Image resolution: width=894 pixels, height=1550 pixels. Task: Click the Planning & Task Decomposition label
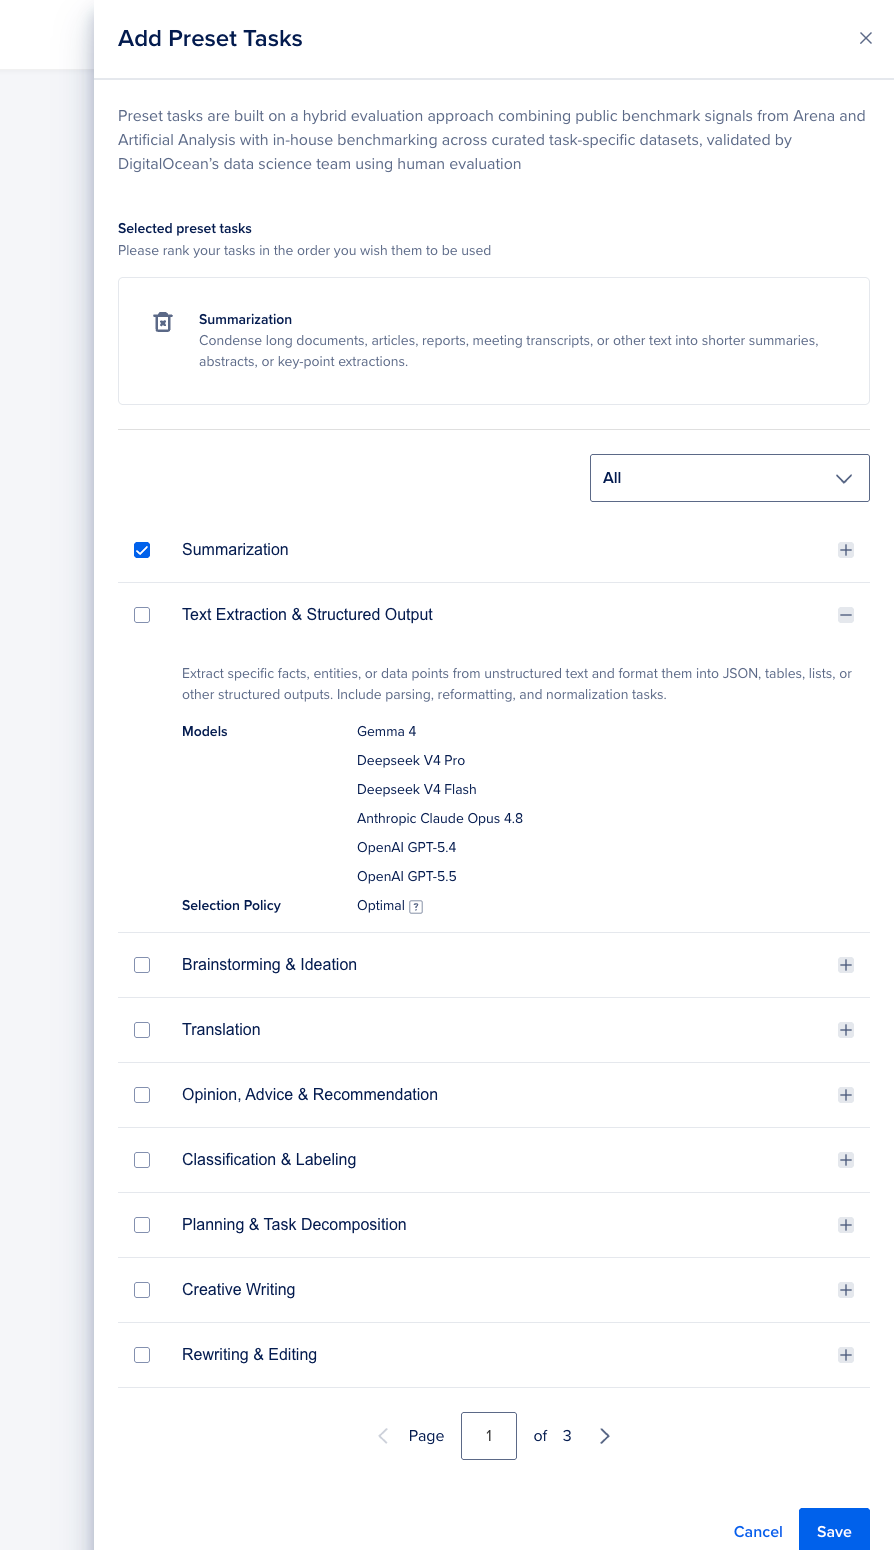click(x=294, y=1225)
